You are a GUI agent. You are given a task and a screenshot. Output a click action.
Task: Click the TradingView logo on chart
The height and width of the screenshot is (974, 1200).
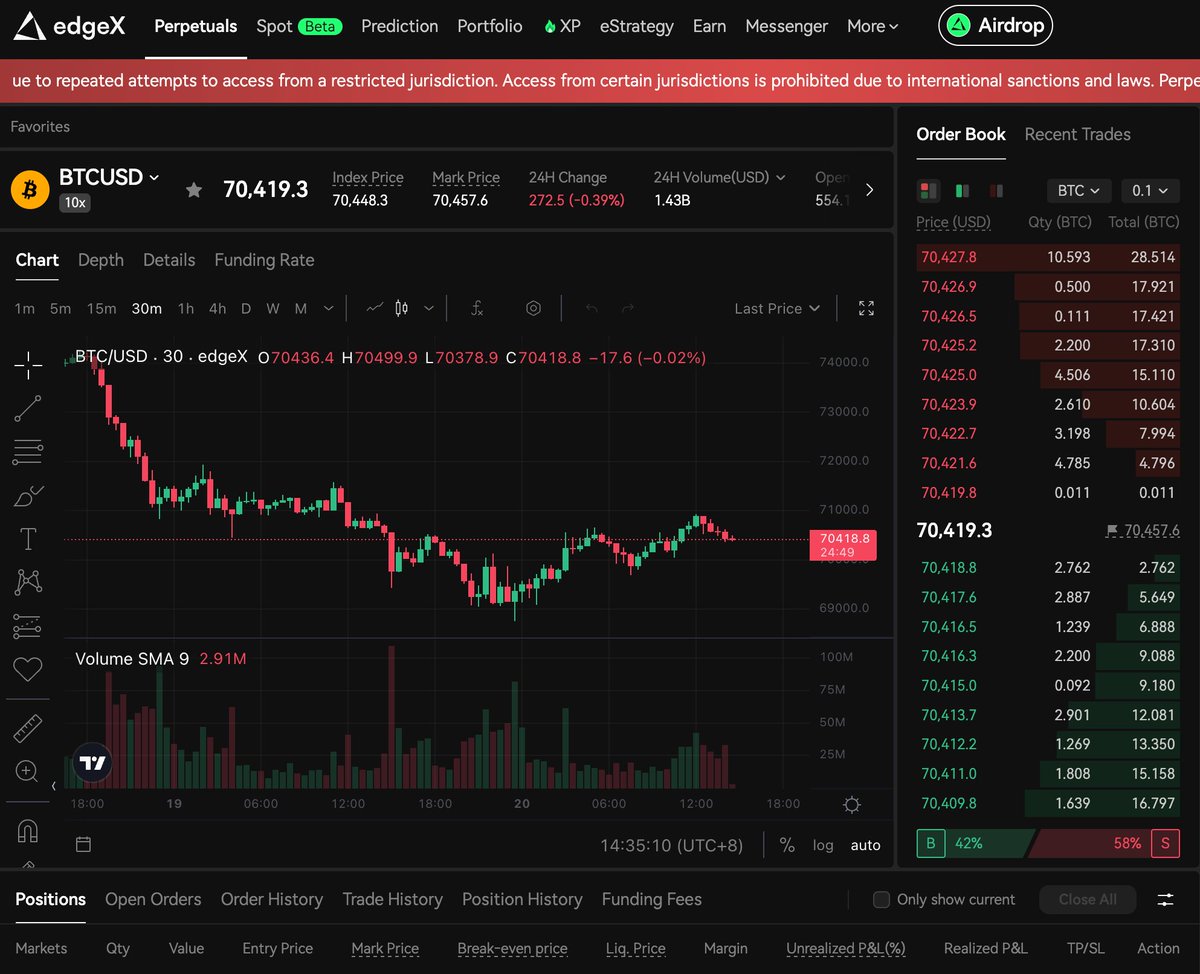click(92, 763)
